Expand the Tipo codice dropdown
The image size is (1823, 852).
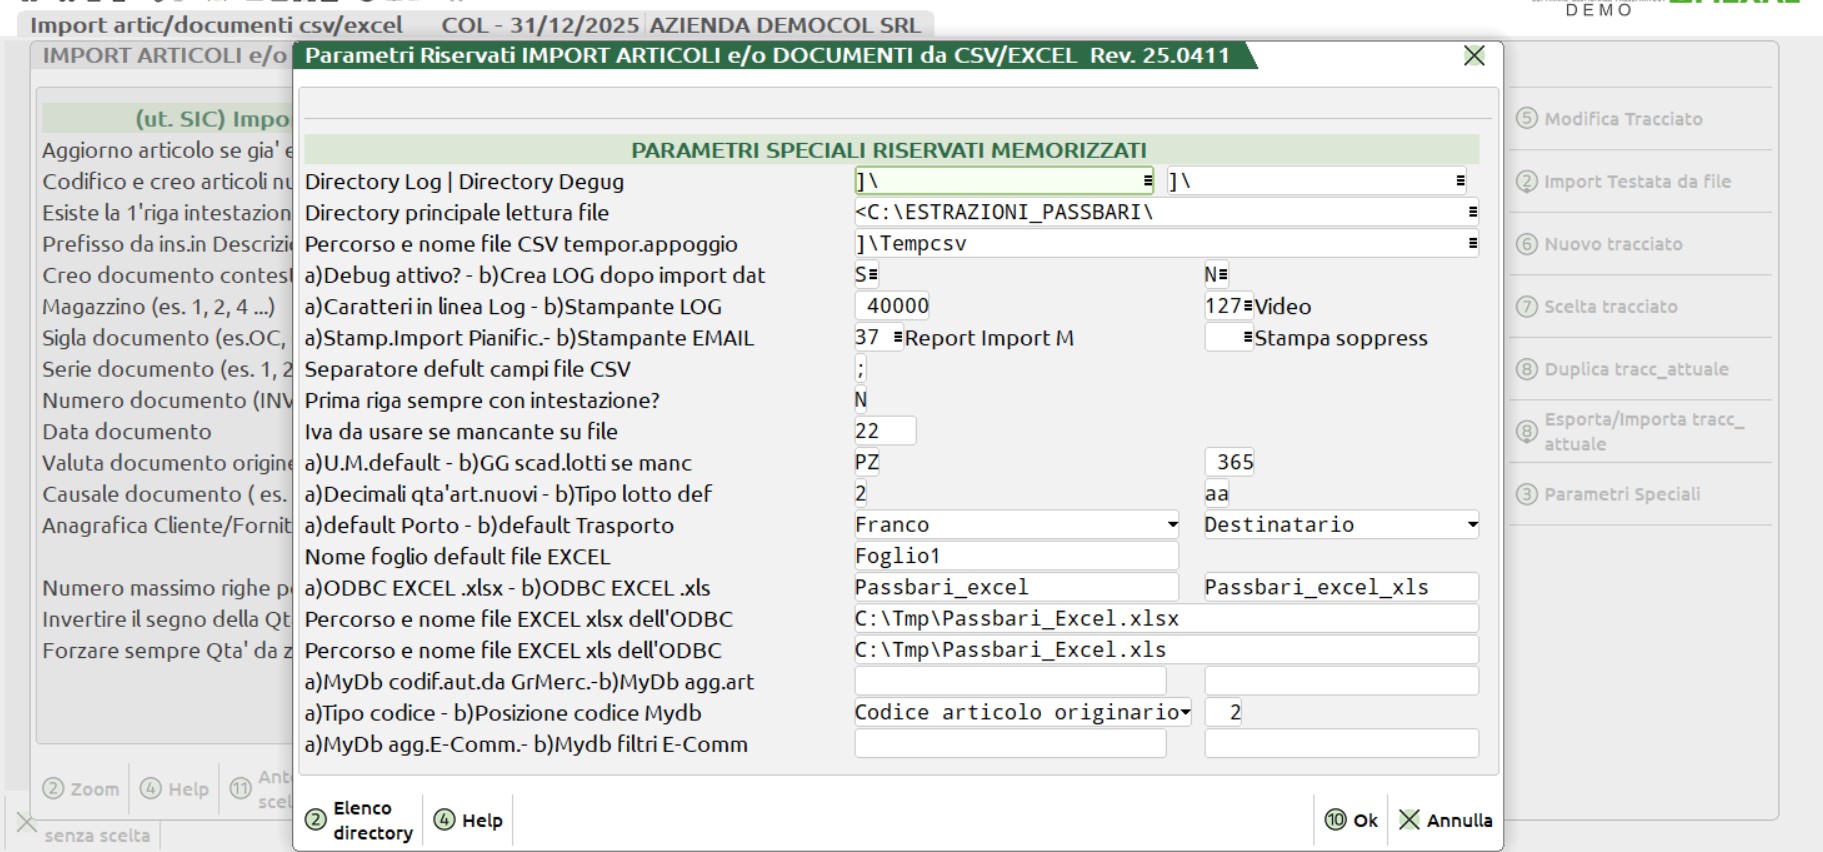coord(1185,713)
